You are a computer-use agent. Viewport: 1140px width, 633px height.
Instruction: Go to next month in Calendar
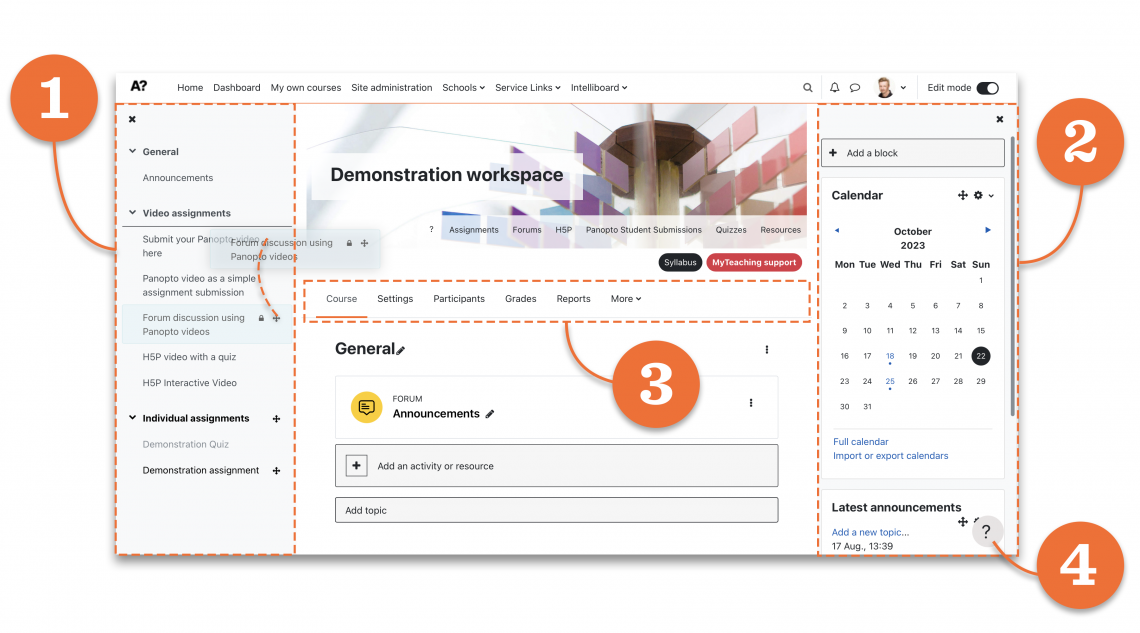pos(988,230)
